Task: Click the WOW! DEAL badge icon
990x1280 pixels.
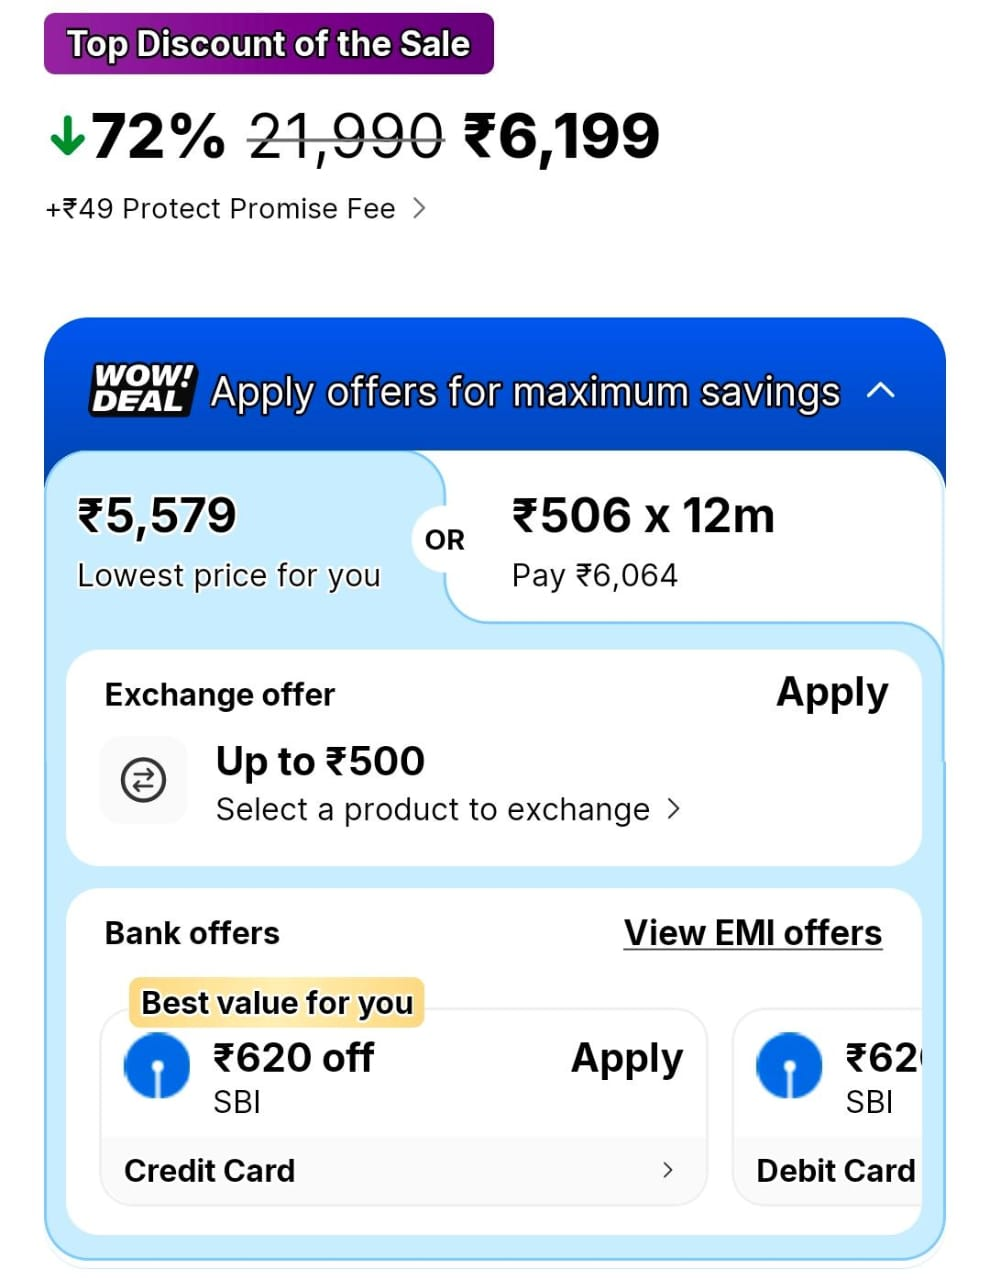Action: [x=143, y=389]
